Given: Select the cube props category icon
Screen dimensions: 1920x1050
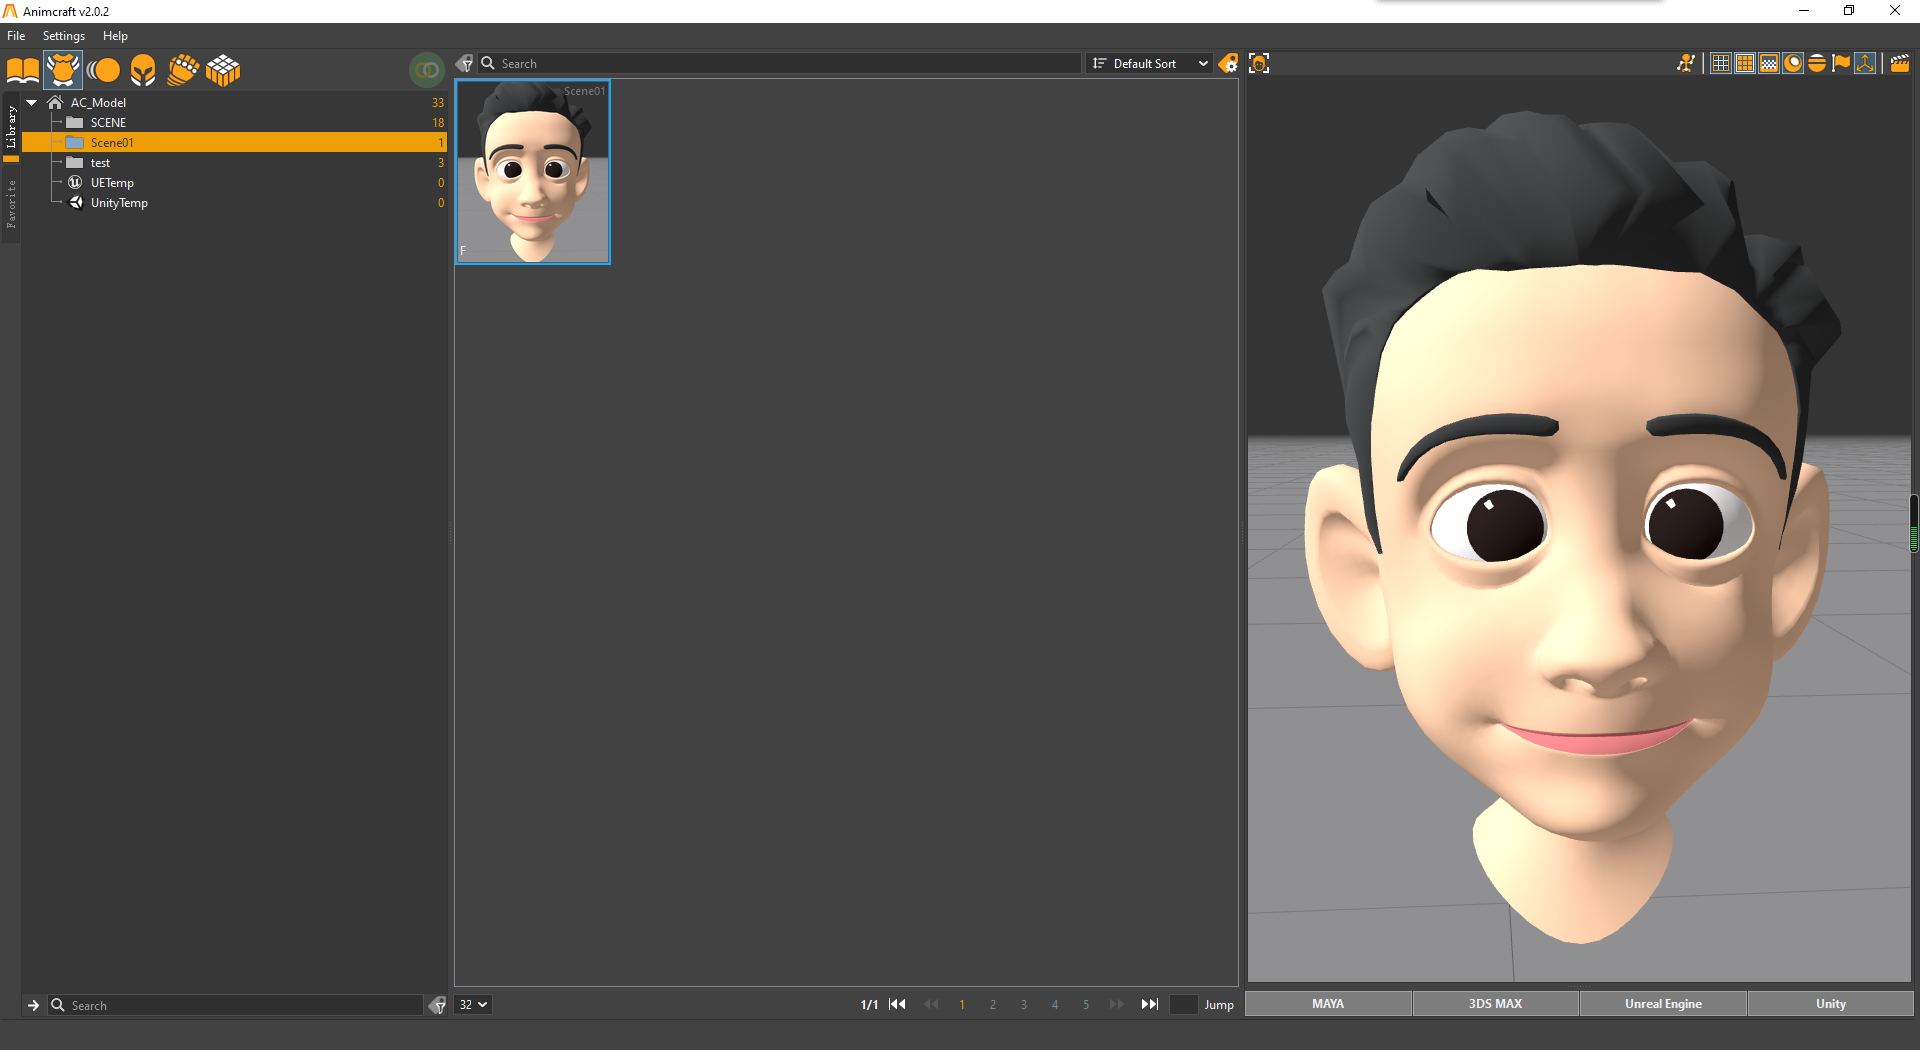Looking at the screenshot, I should [x=223, y=70].
